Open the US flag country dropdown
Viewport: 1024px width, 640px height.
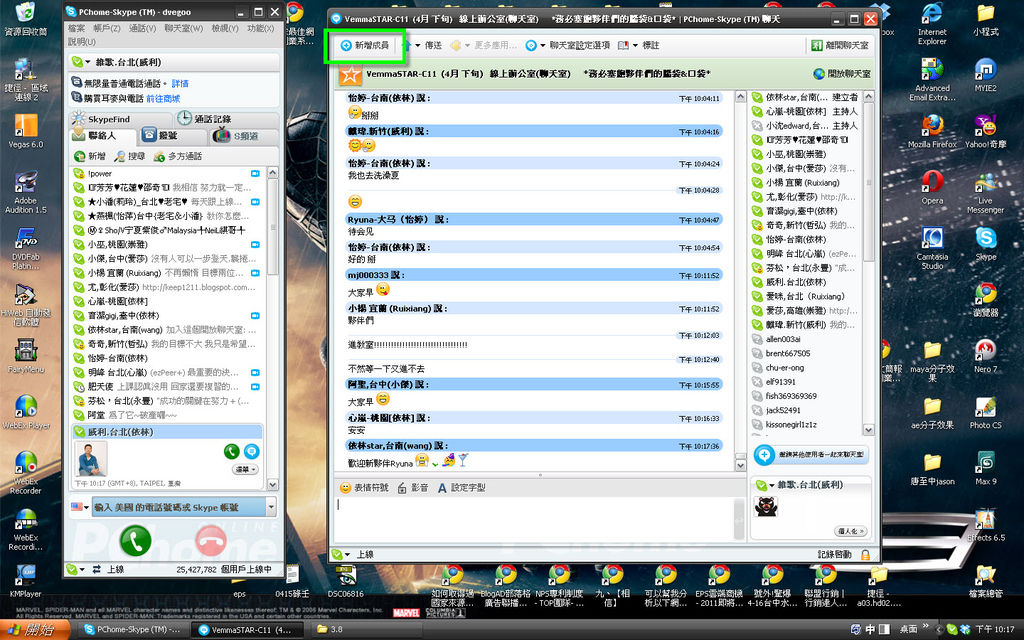[80, 507]
